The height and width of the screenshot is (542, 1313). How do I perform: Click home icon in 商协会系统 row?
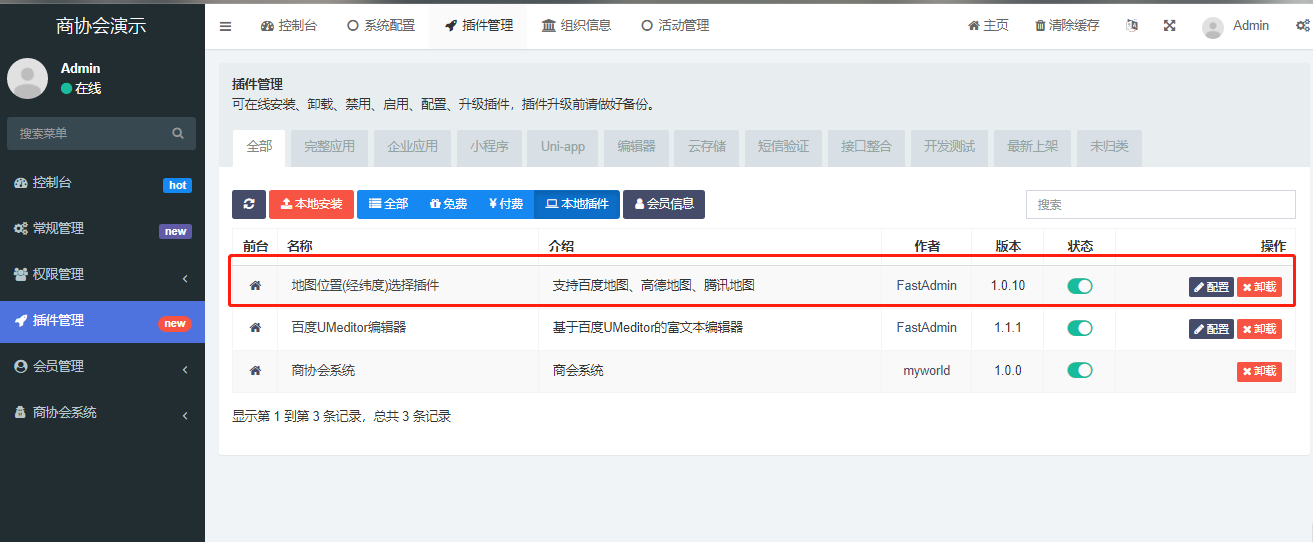255,371
